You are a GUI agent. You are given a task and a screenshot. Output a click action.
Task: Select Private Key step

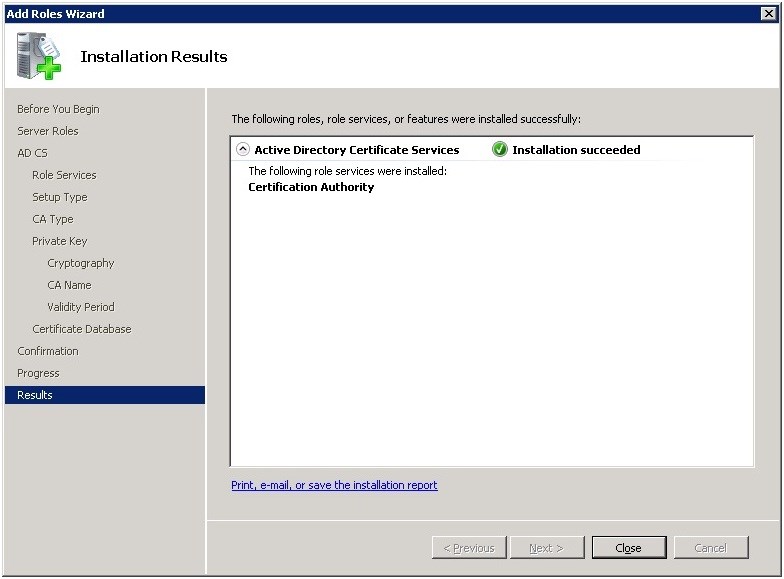[x=60, y=241]
